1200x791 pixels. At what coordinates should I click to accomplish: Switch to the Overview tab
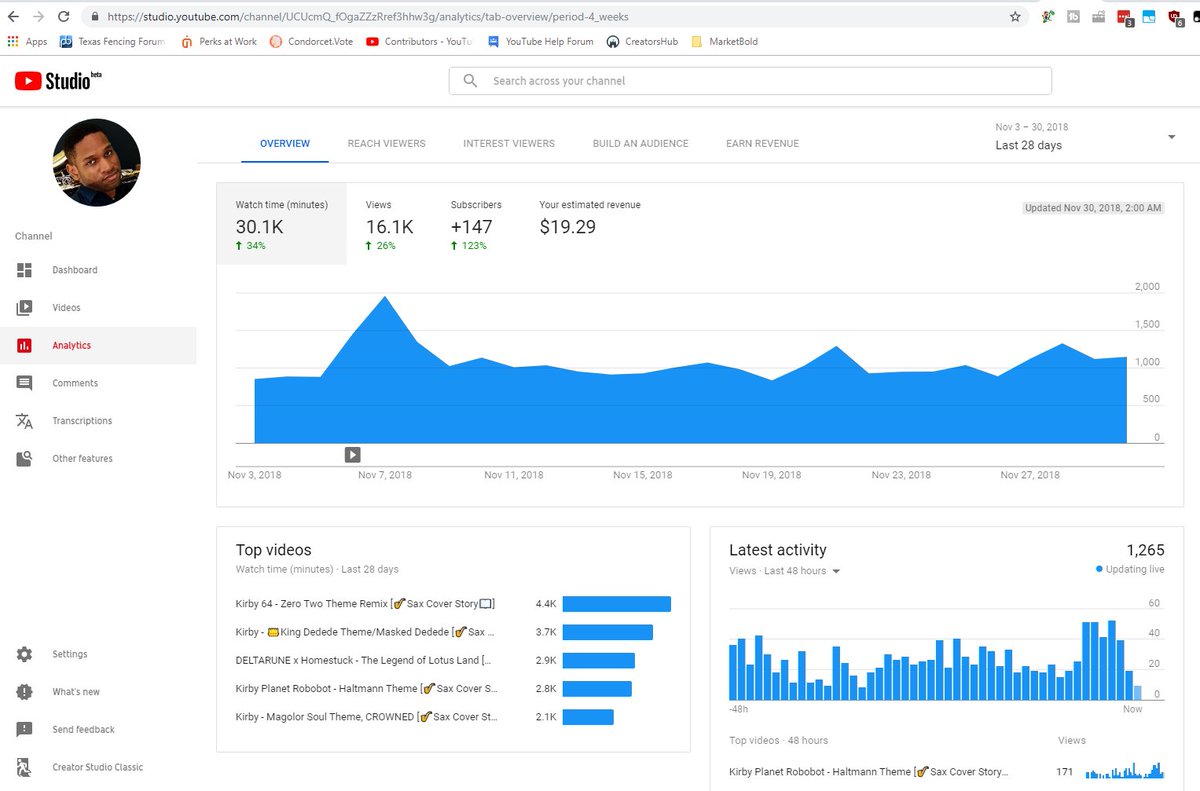pos(285,144)
